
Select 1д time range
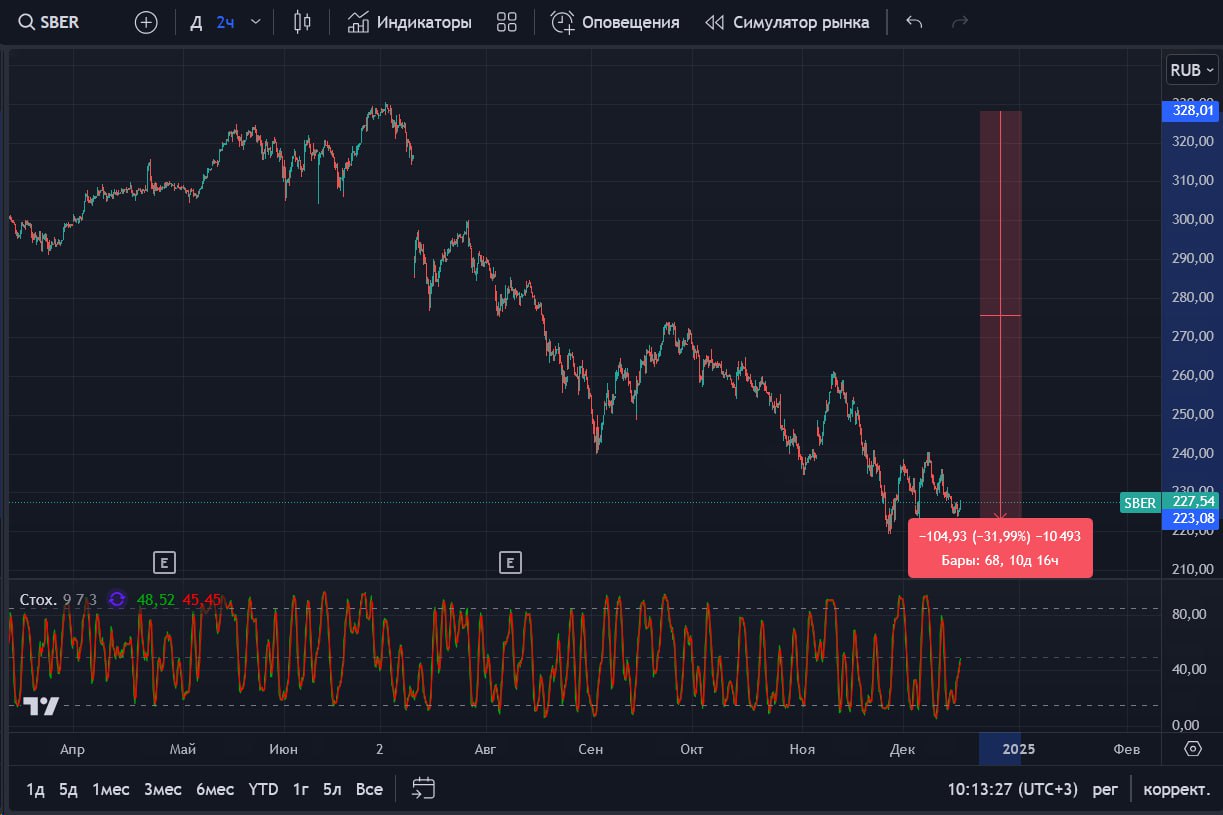click(x=35, y=789)
